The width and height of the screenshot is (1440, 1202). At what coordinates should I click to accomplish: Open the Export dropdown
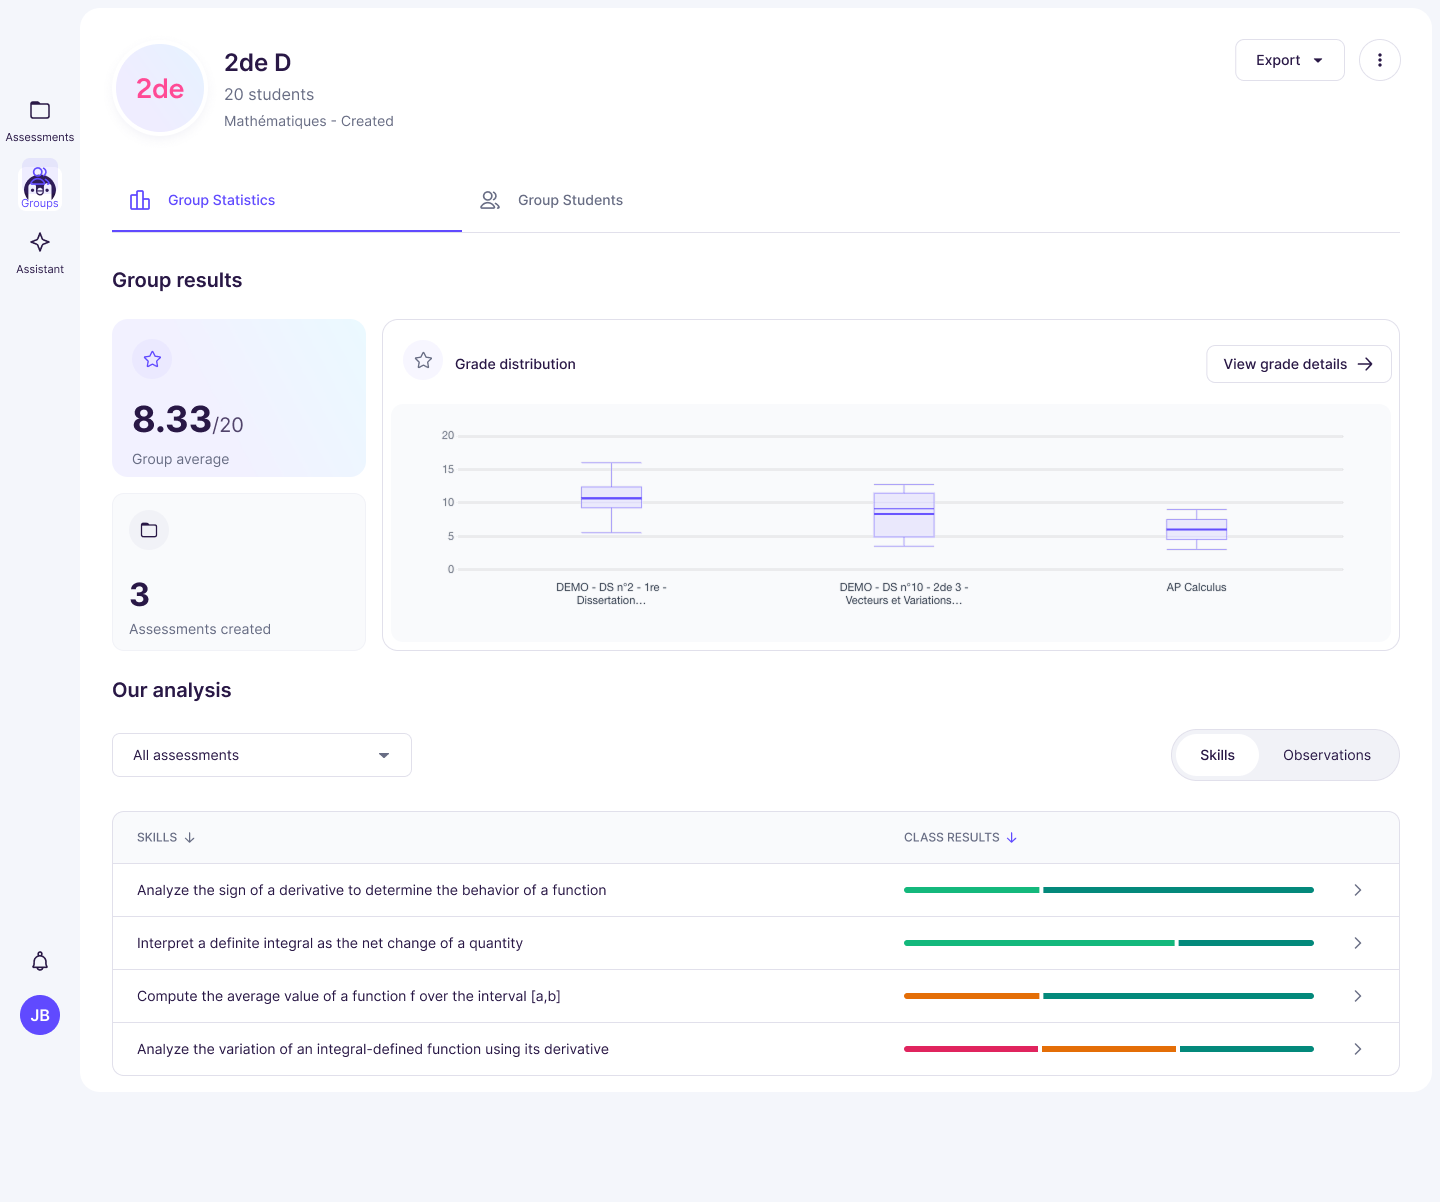1289,60
